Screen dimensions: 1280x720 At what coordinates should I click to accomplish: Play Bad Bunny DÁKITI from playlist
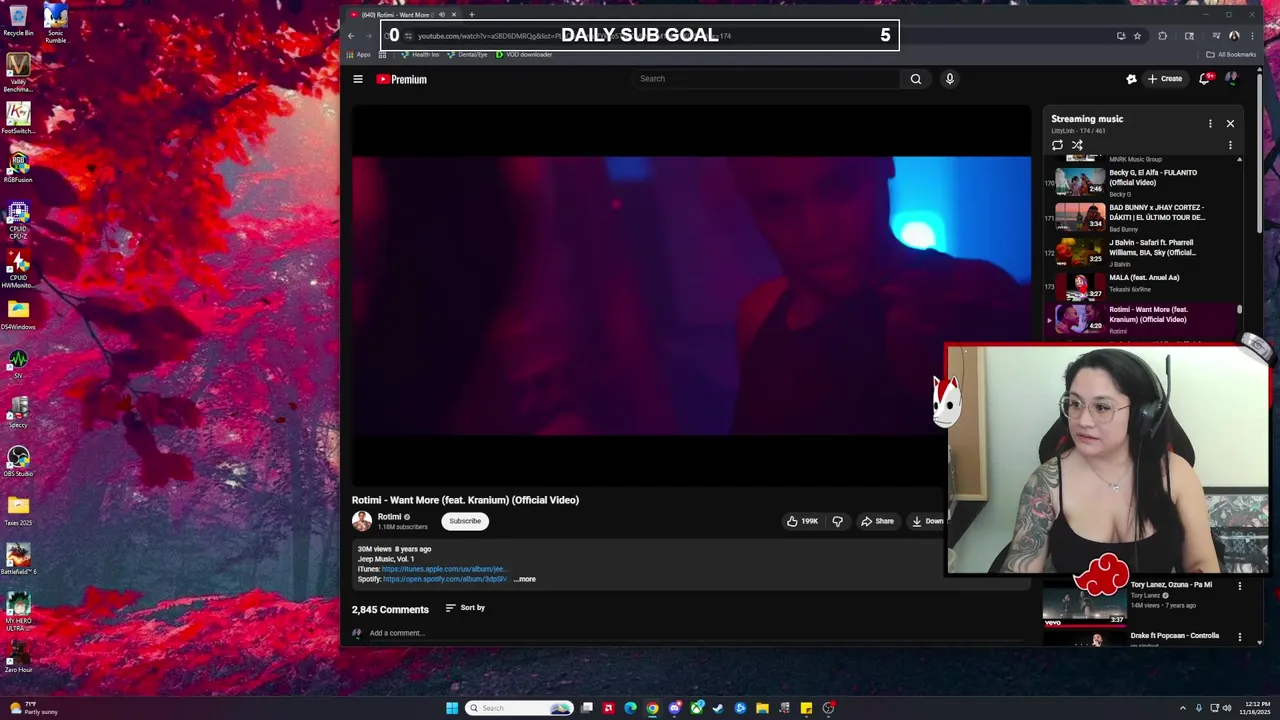pos(1140,217)
